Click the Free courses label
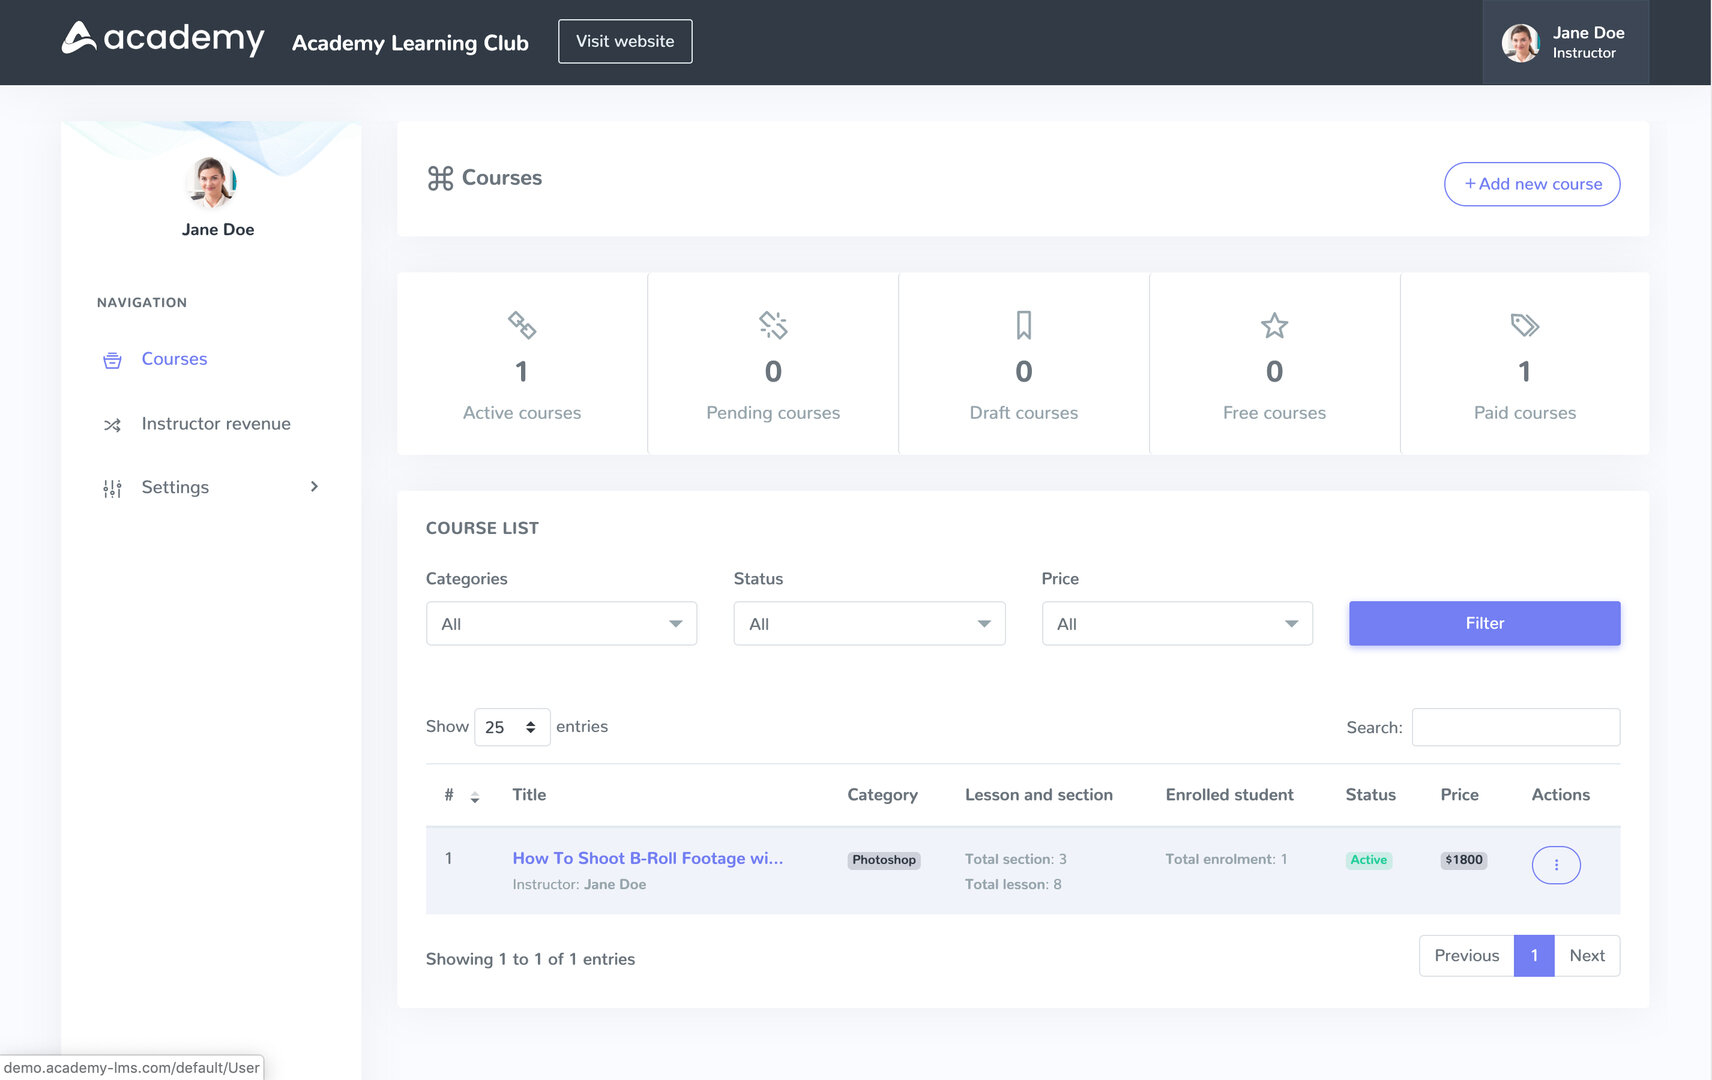 click(1274, 413)
